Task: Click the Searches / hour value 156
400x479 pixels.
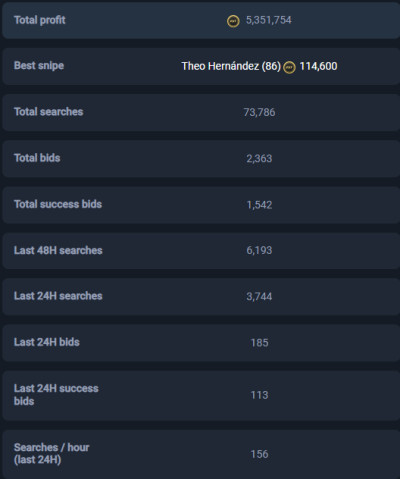Action: point(259,454)
